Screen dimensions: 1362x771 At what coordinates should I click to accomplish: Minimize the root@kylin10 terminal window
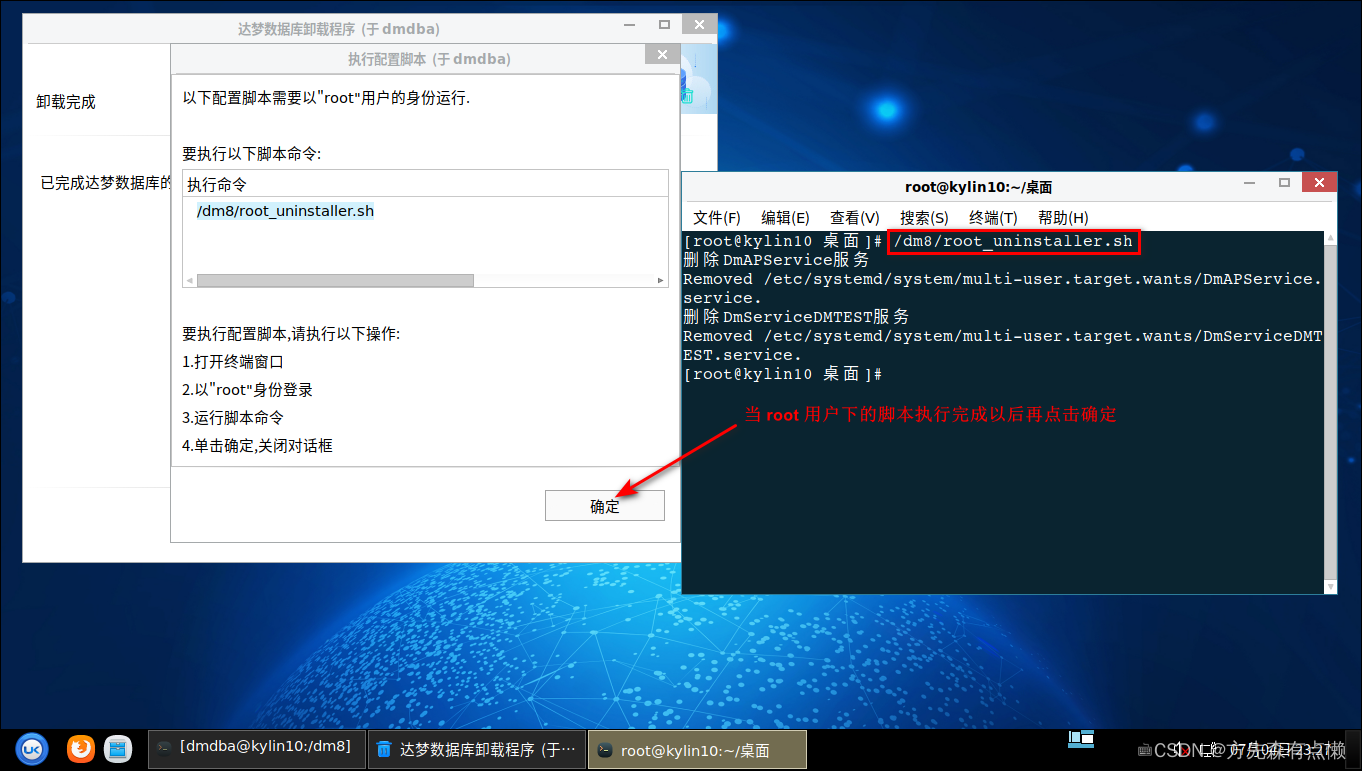[1250, 183]
